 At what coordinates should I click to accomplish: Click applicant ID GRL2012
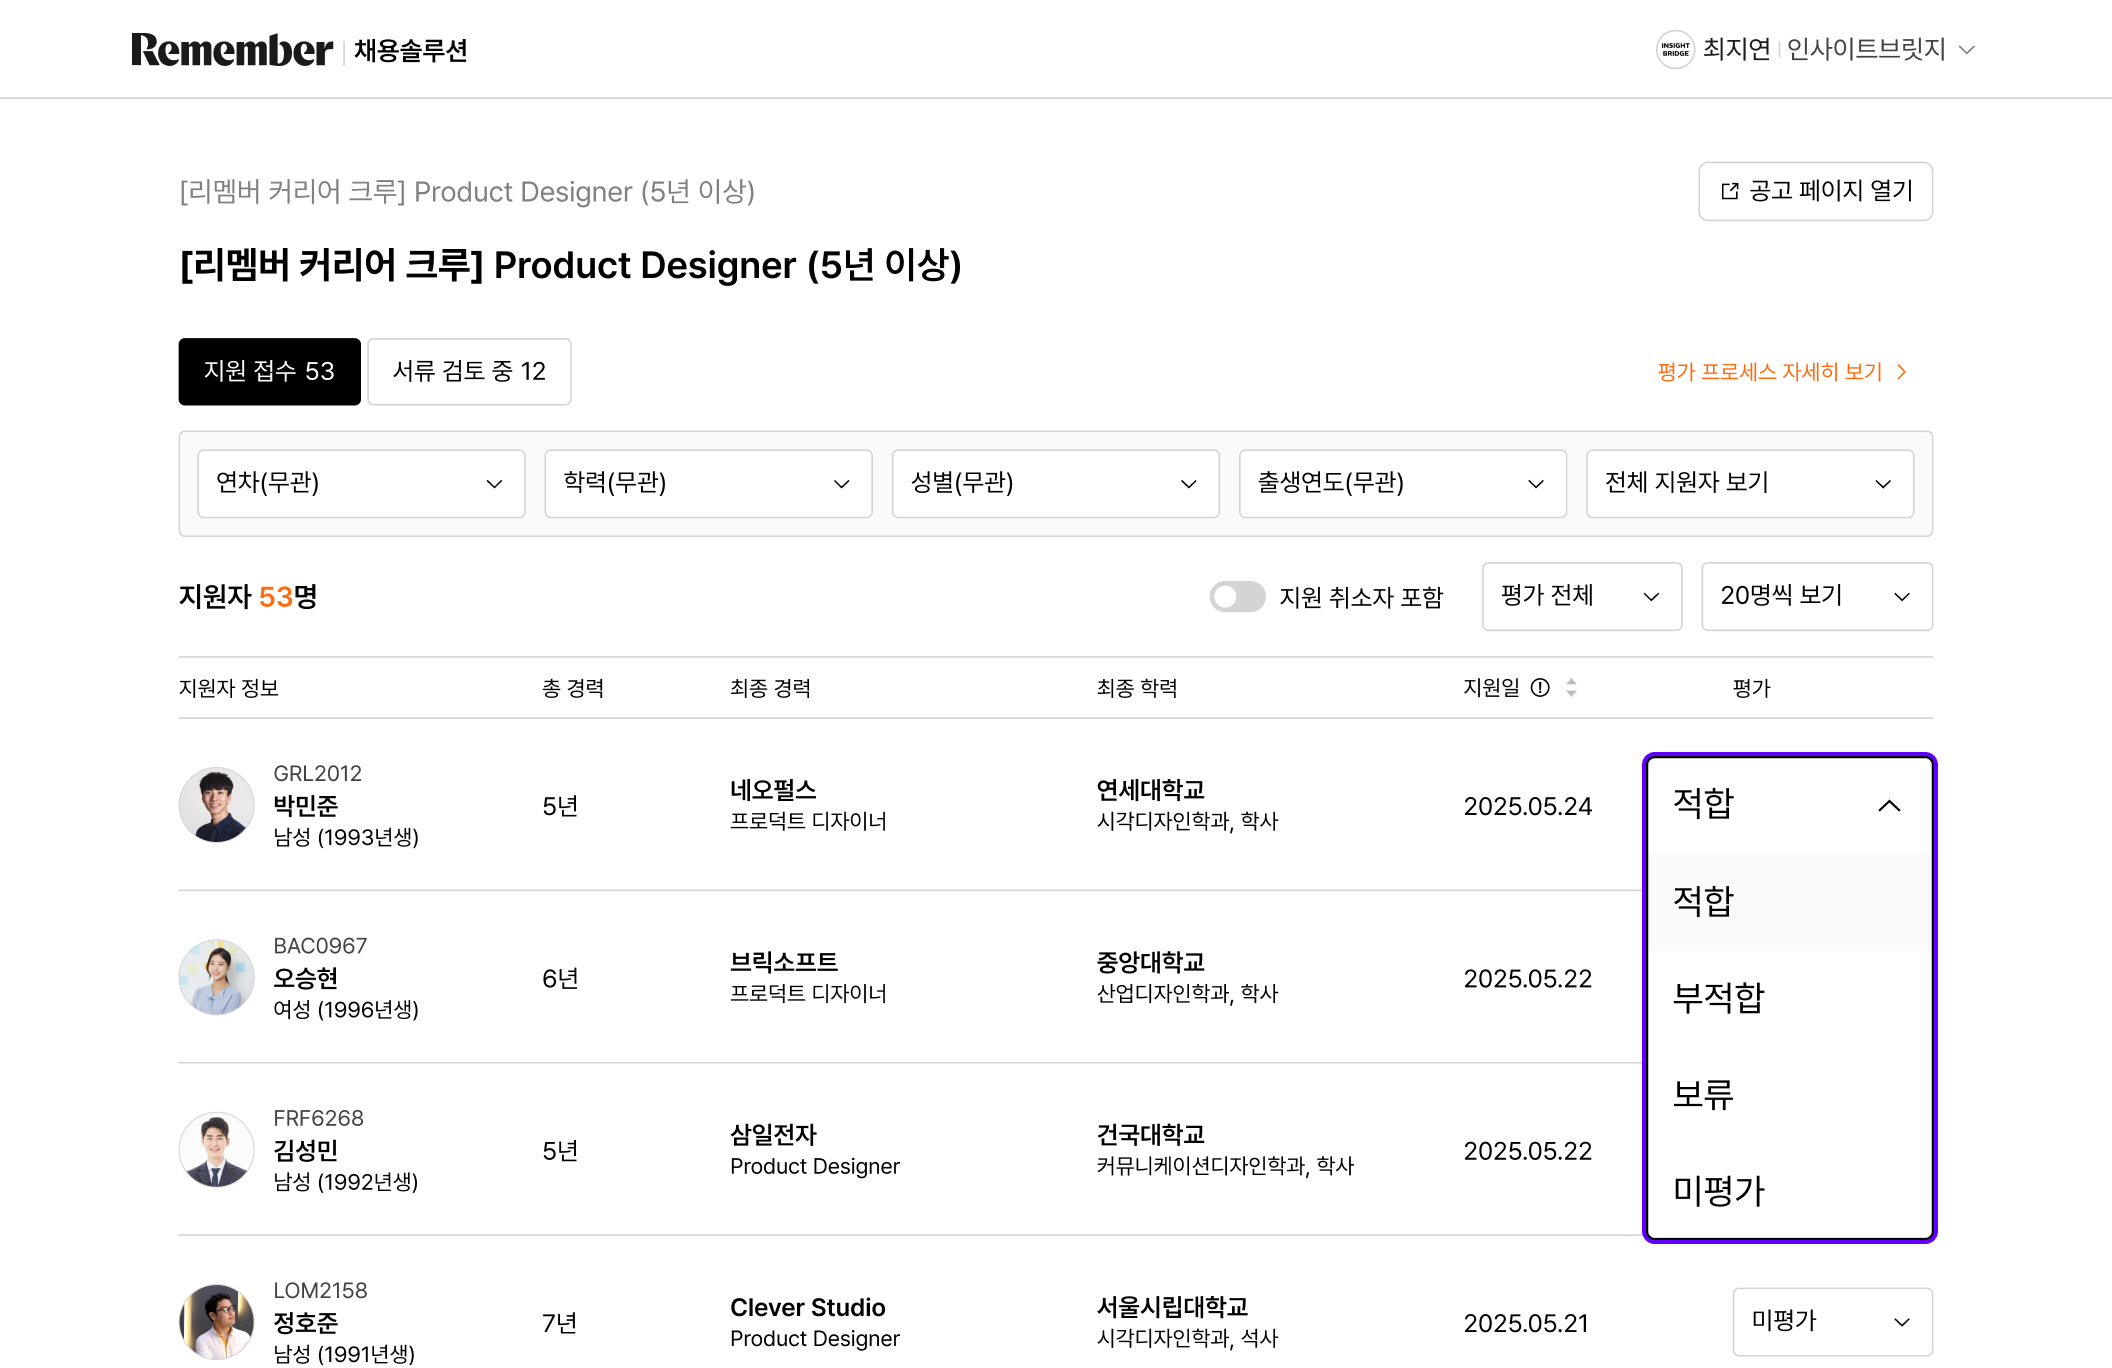pyautogui.click(x=318, y=773)
